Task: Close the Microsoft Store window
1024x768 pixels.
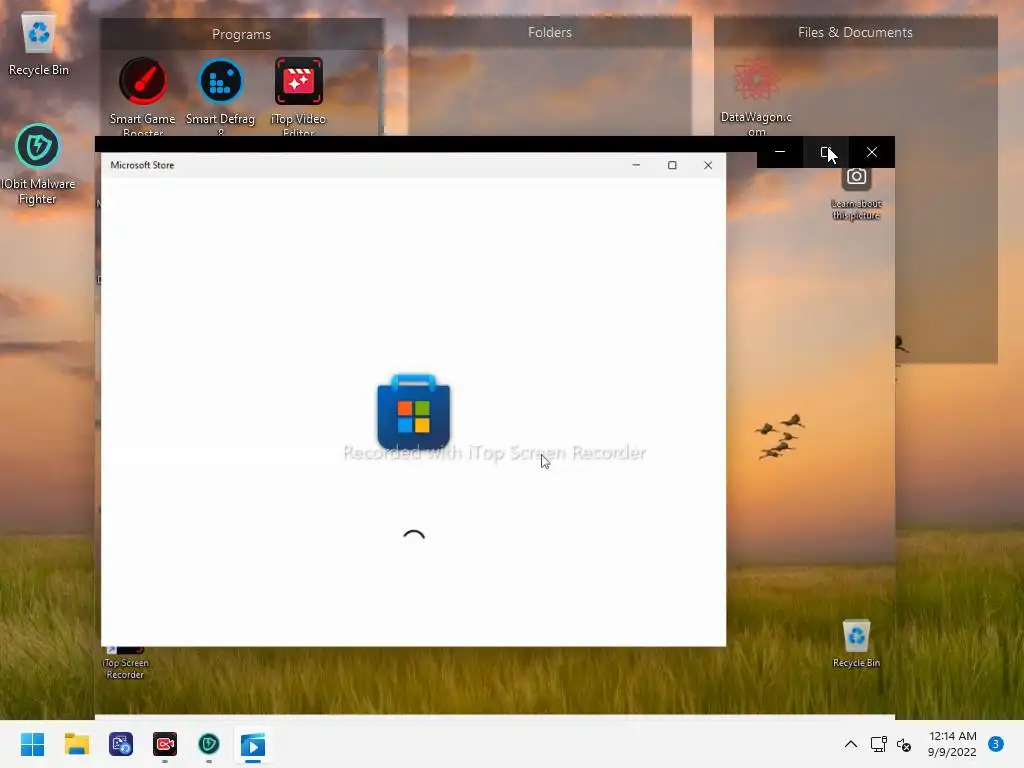Action: pyautogui.click(x=708, y=165)
